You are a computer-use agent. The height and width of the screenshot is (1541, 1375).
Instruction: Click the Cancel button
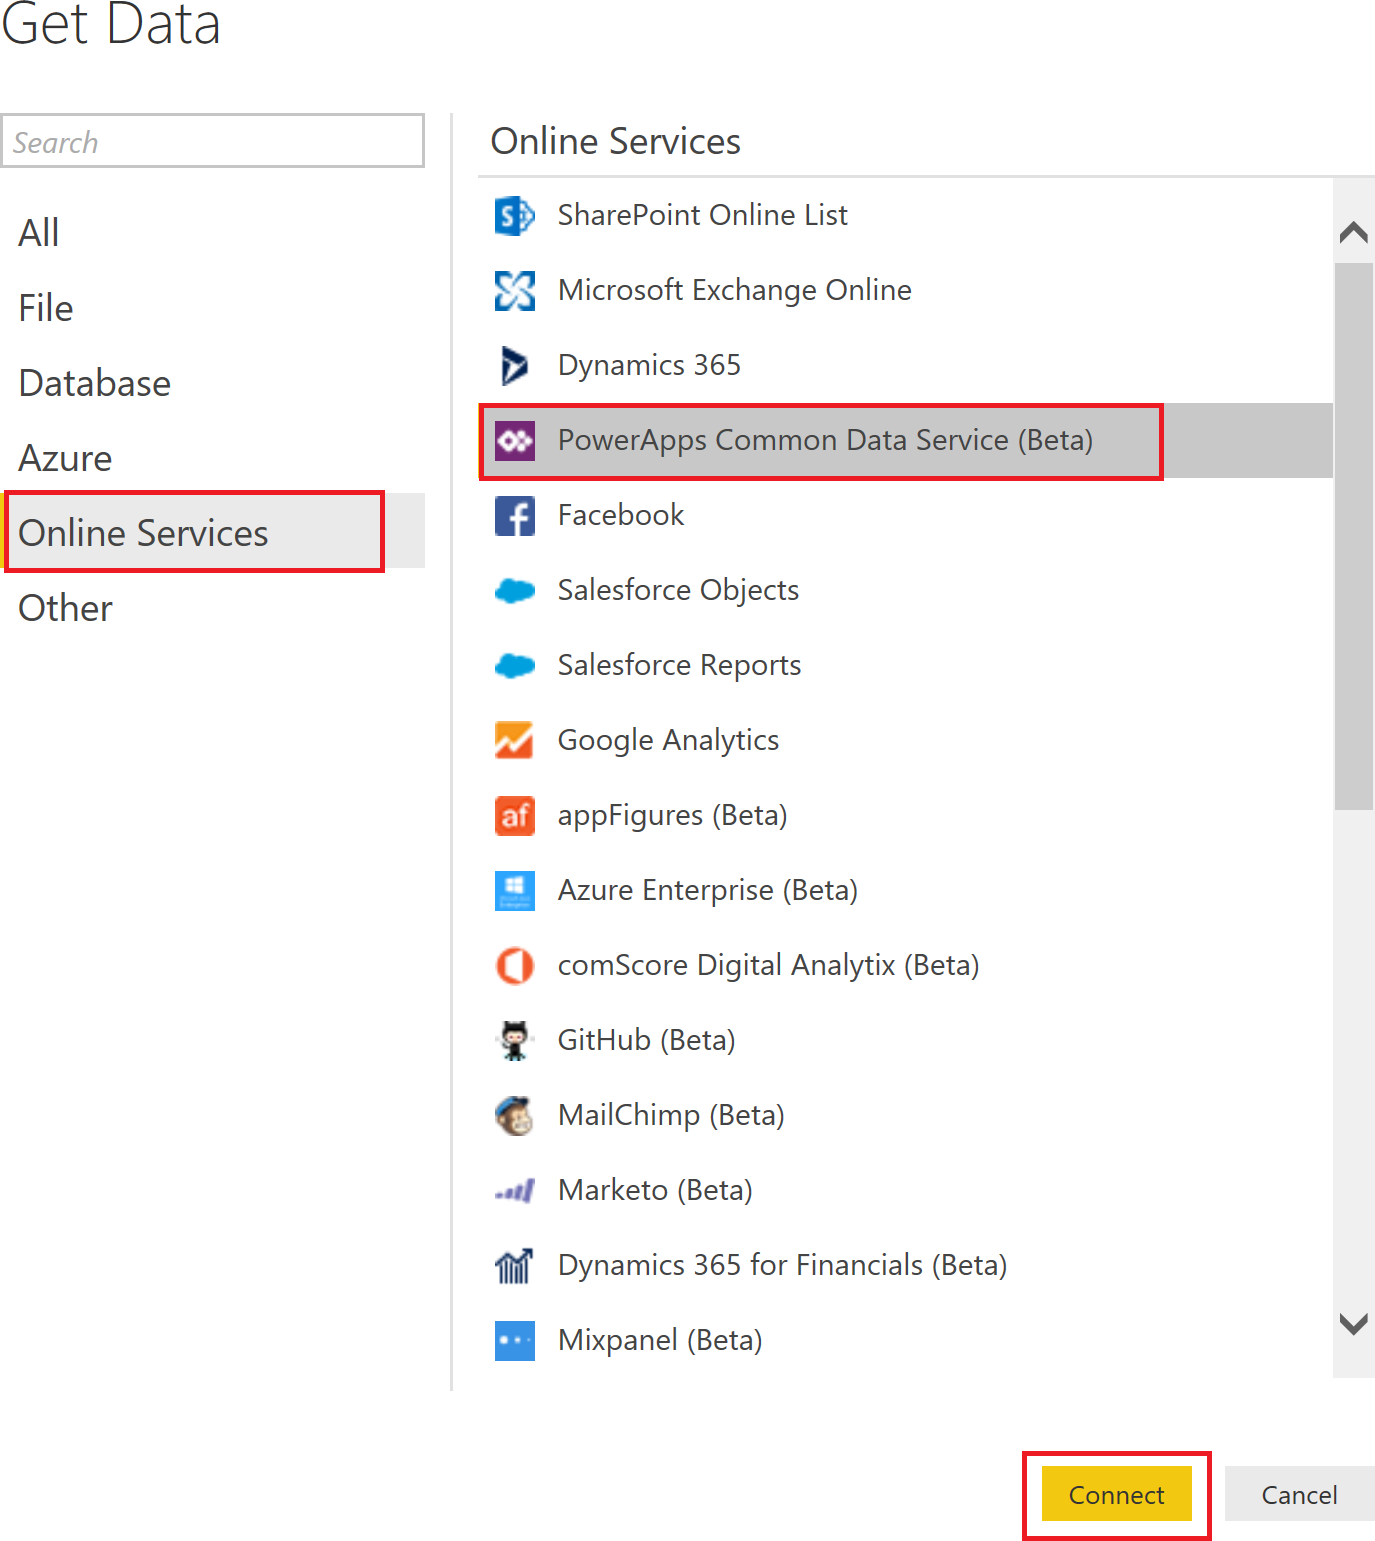pos(1300,1494)
